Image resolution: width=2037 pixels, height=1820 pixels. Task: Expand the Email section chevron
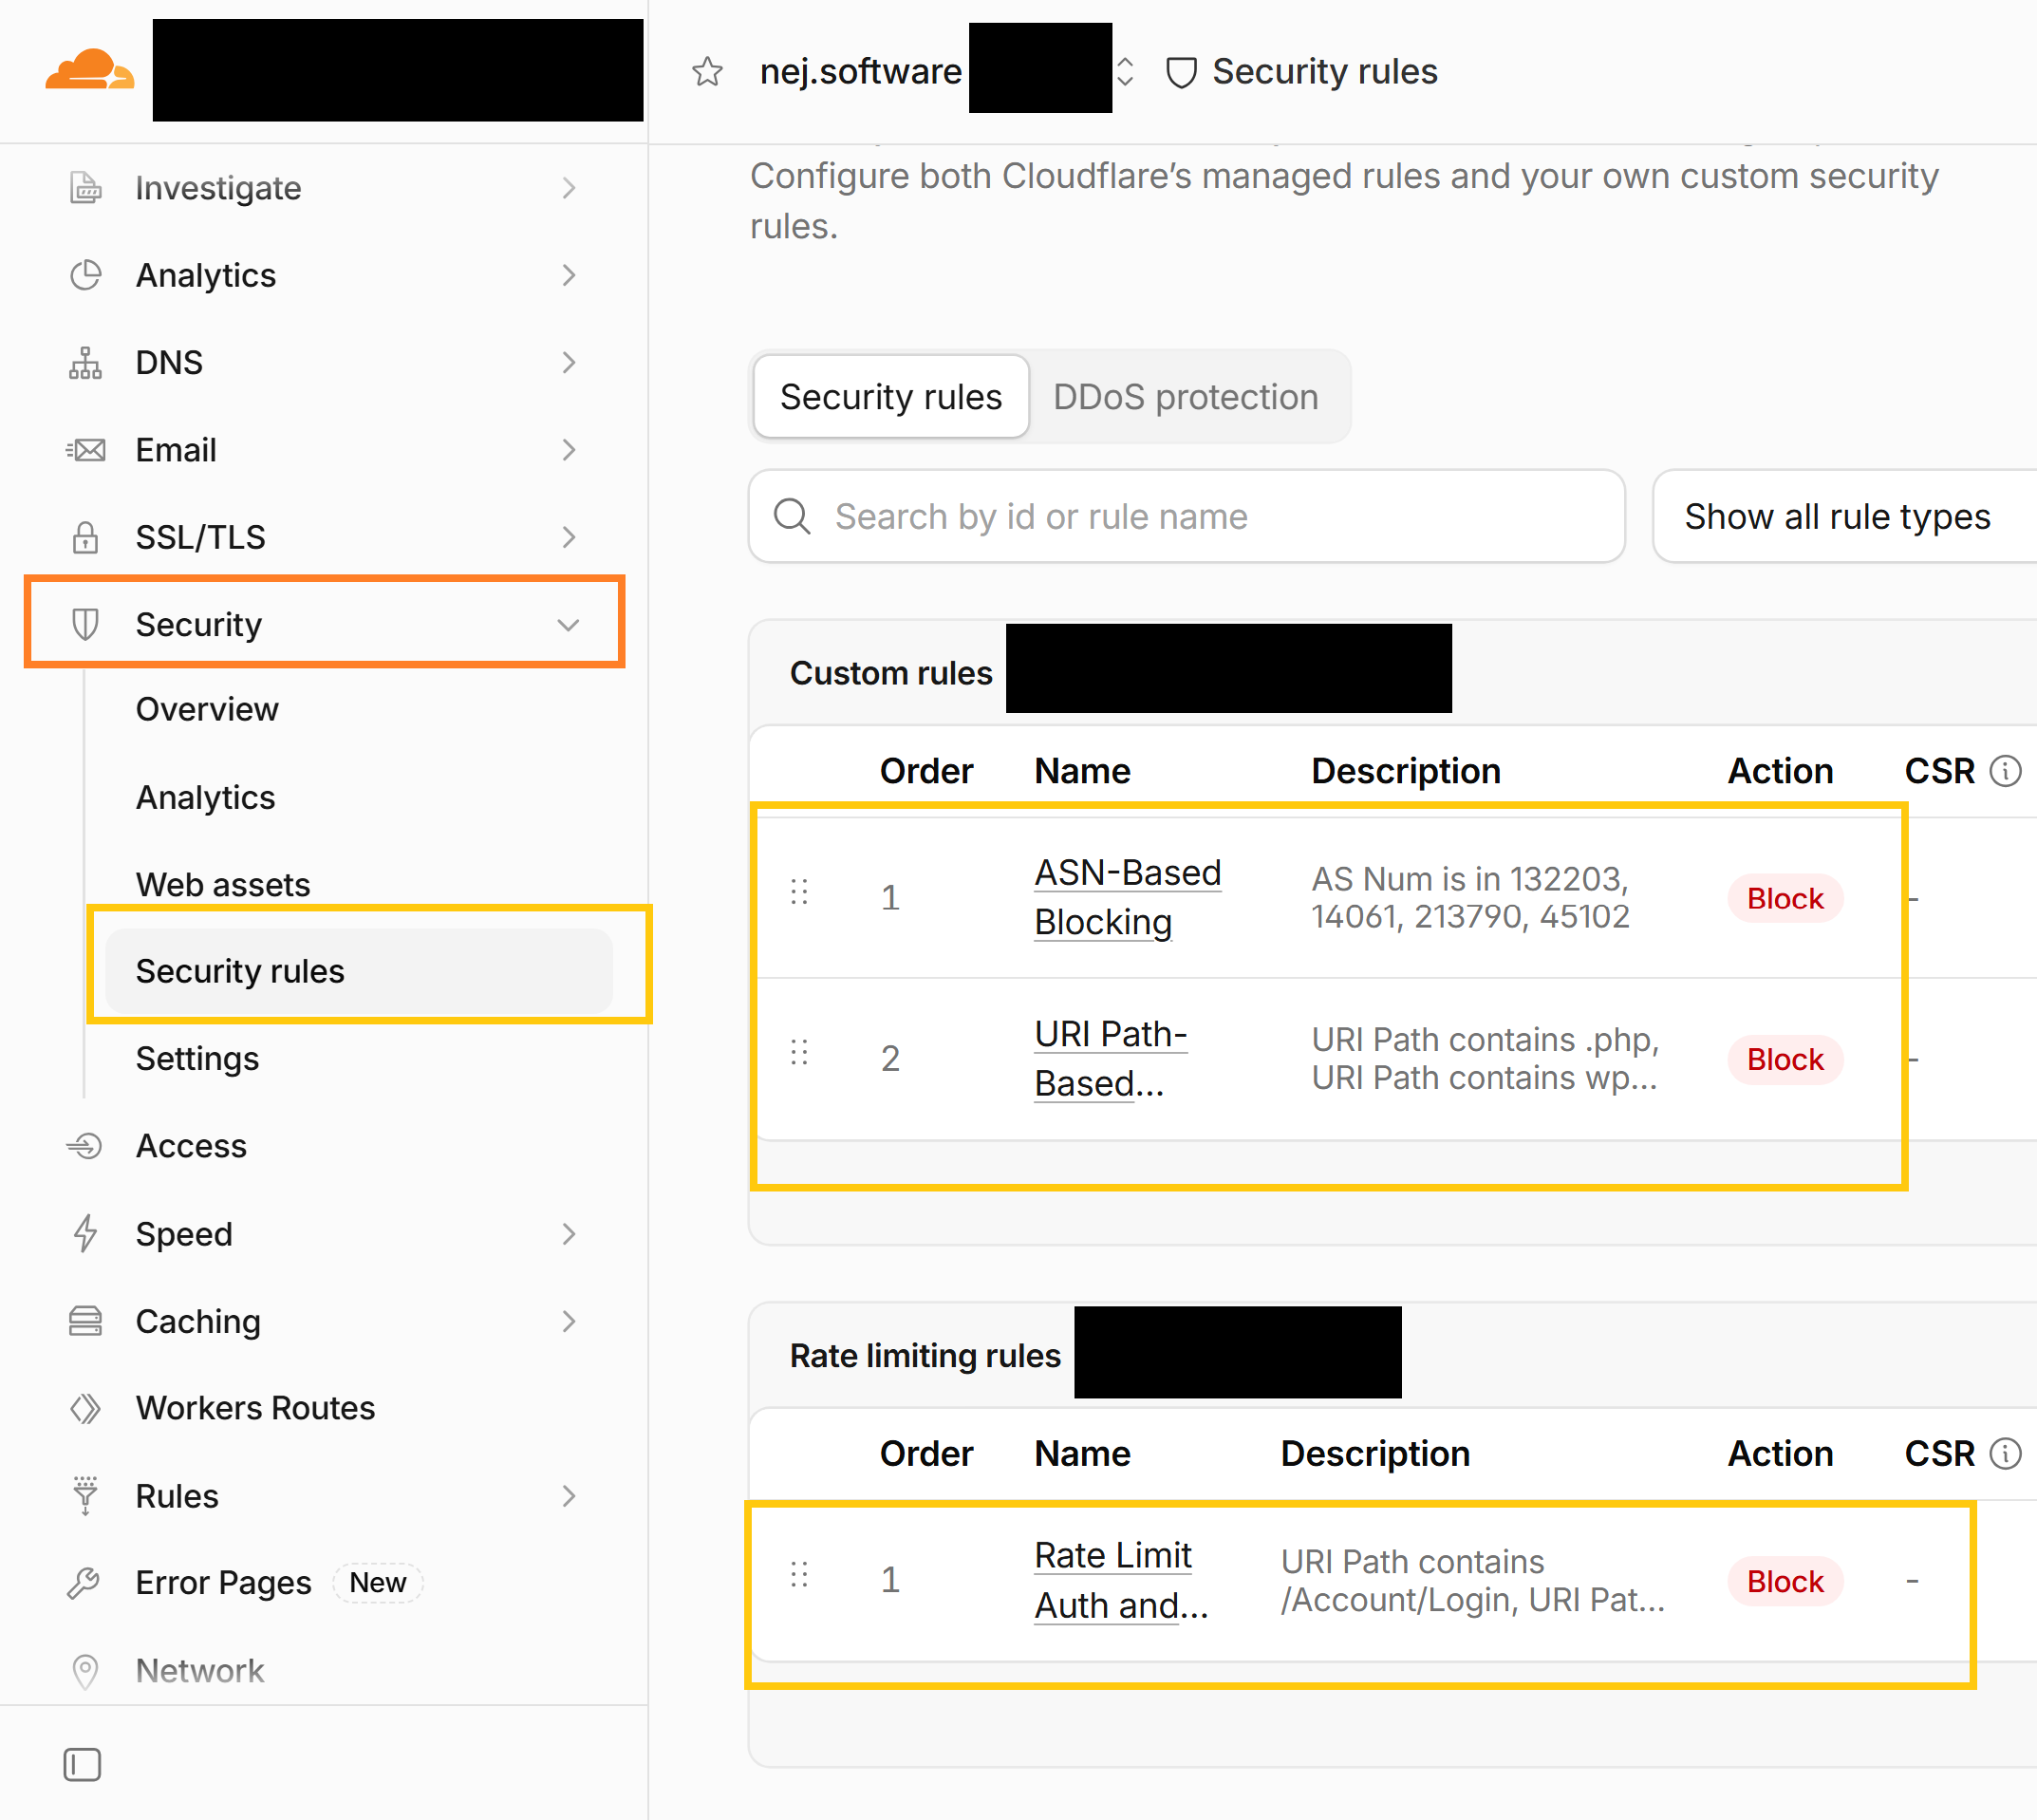tap(569, 450)
